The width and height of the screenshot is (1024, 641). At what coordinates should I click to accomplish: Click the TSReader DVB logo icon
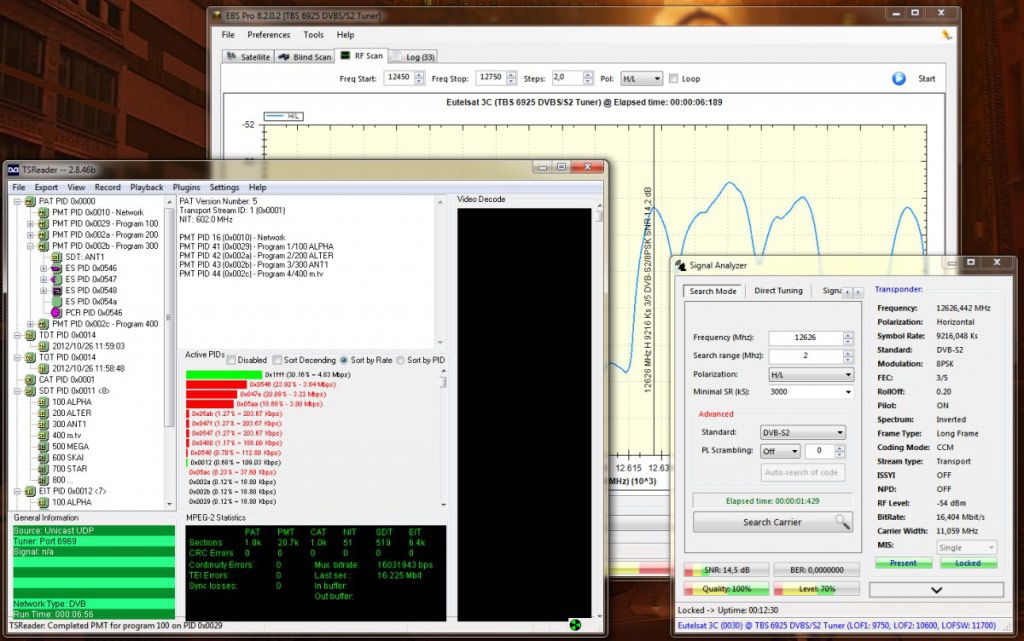(14, 169)
